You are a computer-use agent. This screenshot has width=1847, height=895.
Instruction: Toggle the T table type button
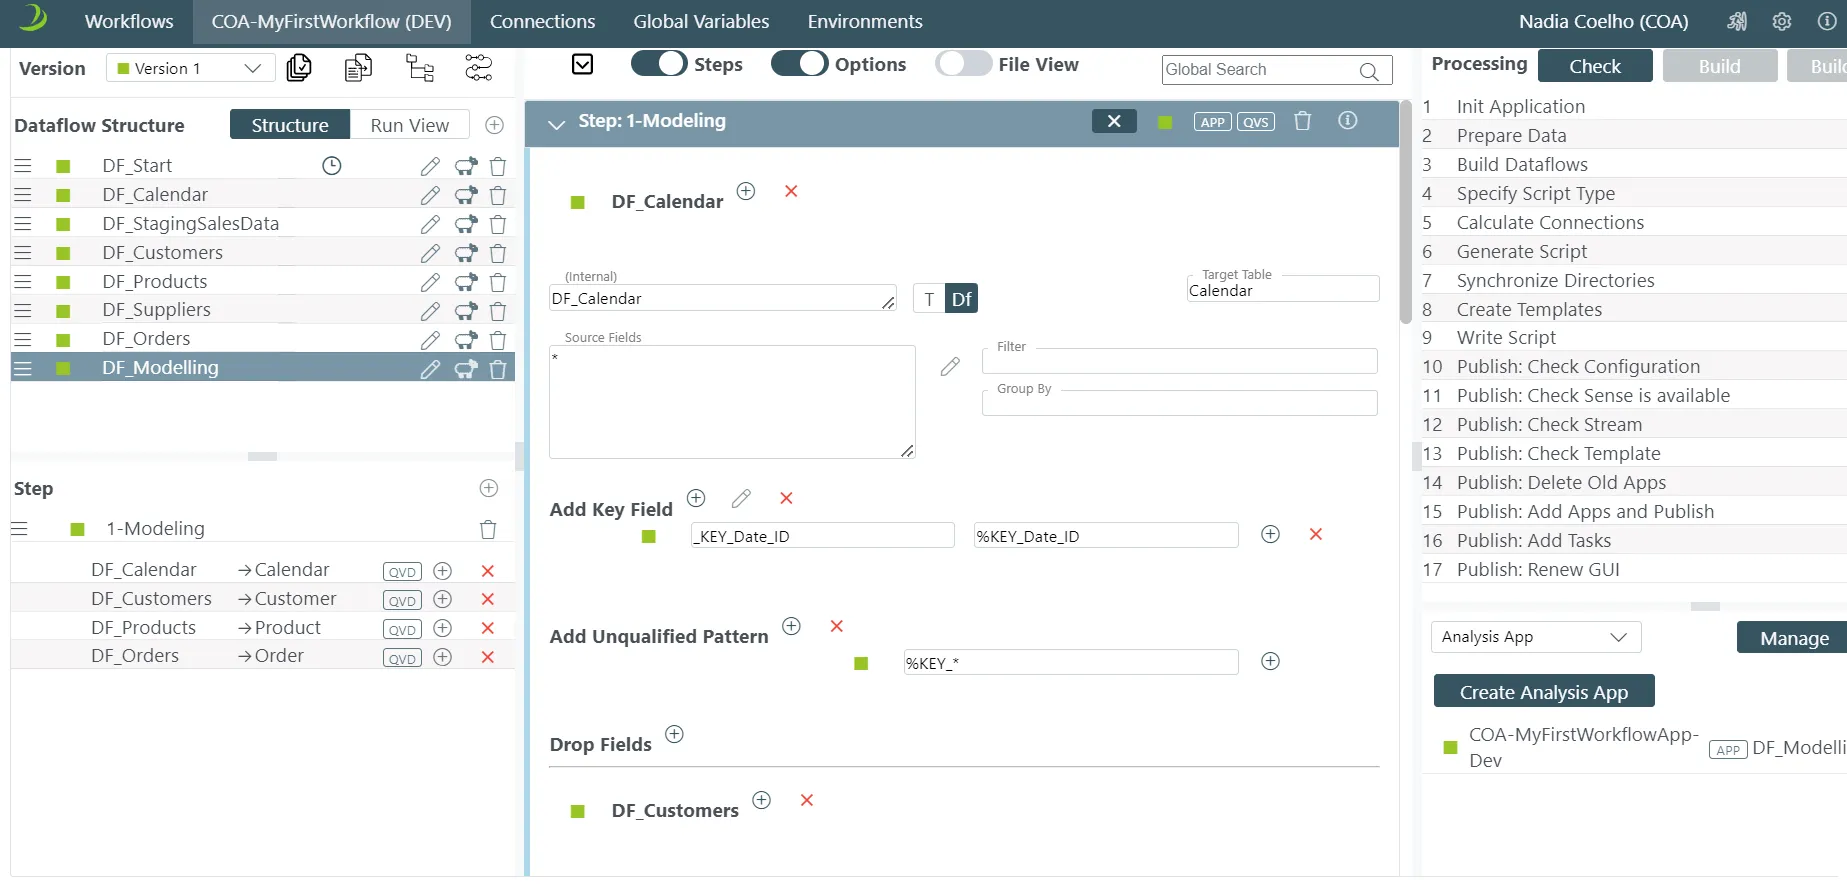[929, 299]
